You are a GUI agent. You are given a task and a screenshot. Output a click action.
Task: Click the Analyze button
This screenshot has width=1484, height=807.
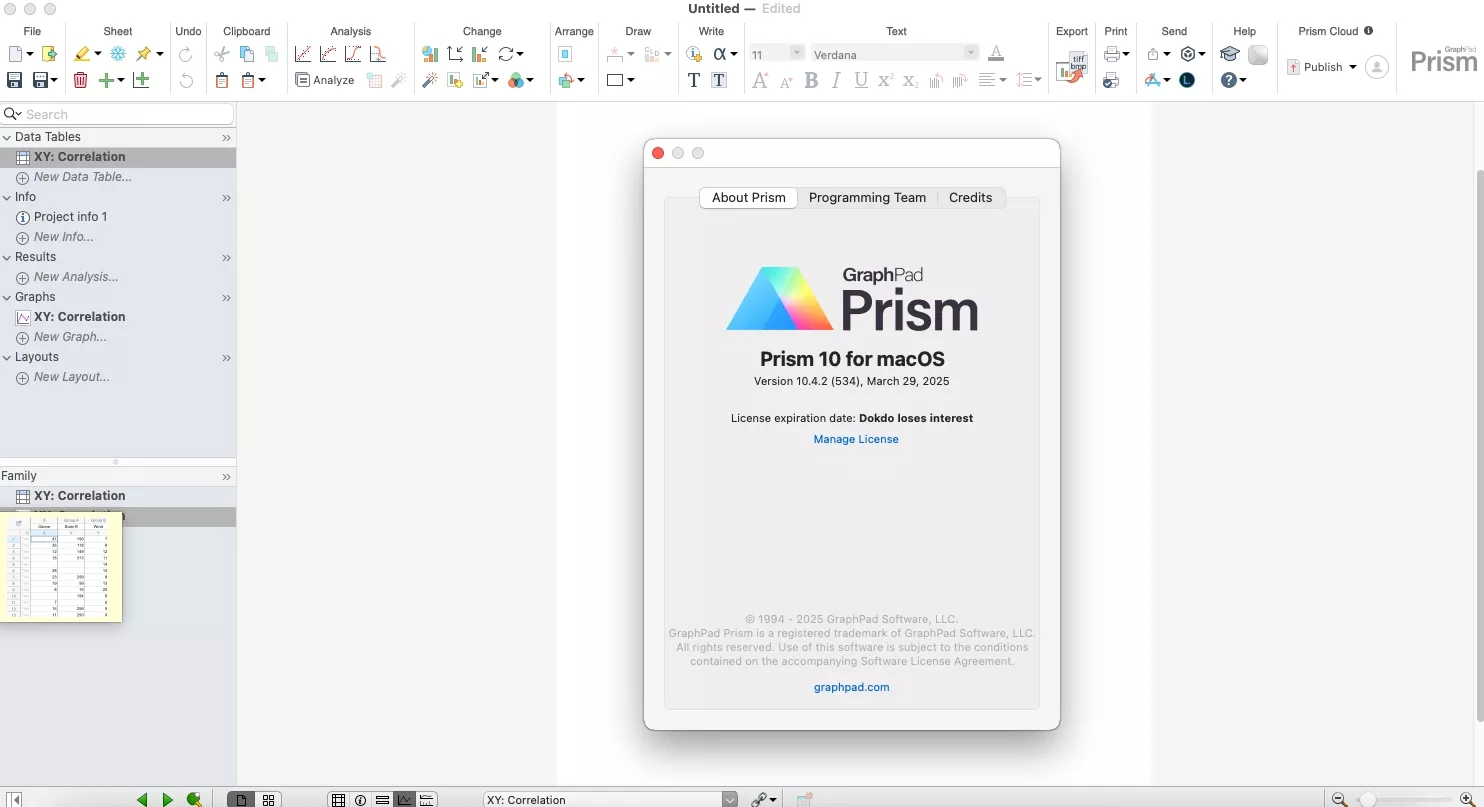click(x=325, y=80)
